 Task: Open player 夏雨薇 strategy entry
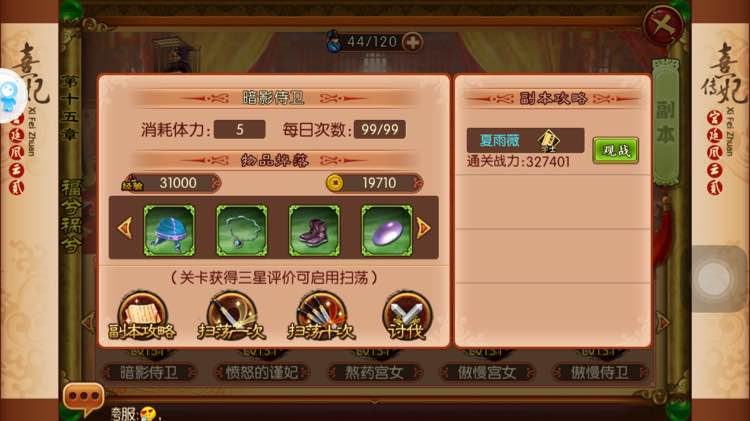click(525, 140)
